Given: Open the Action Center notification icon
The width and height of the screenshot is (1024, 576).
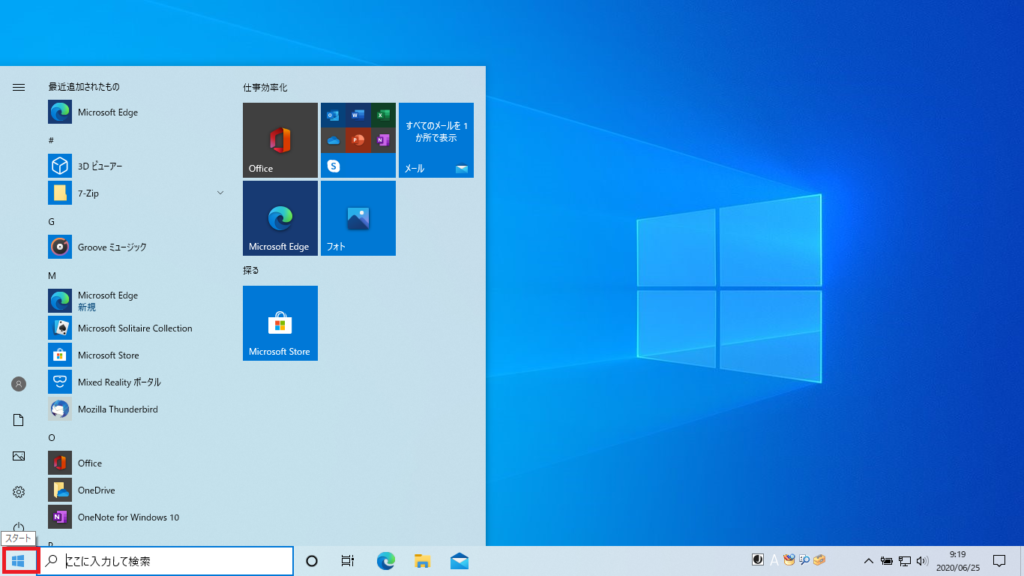Looking at the screenshot, I should (999, 561).
